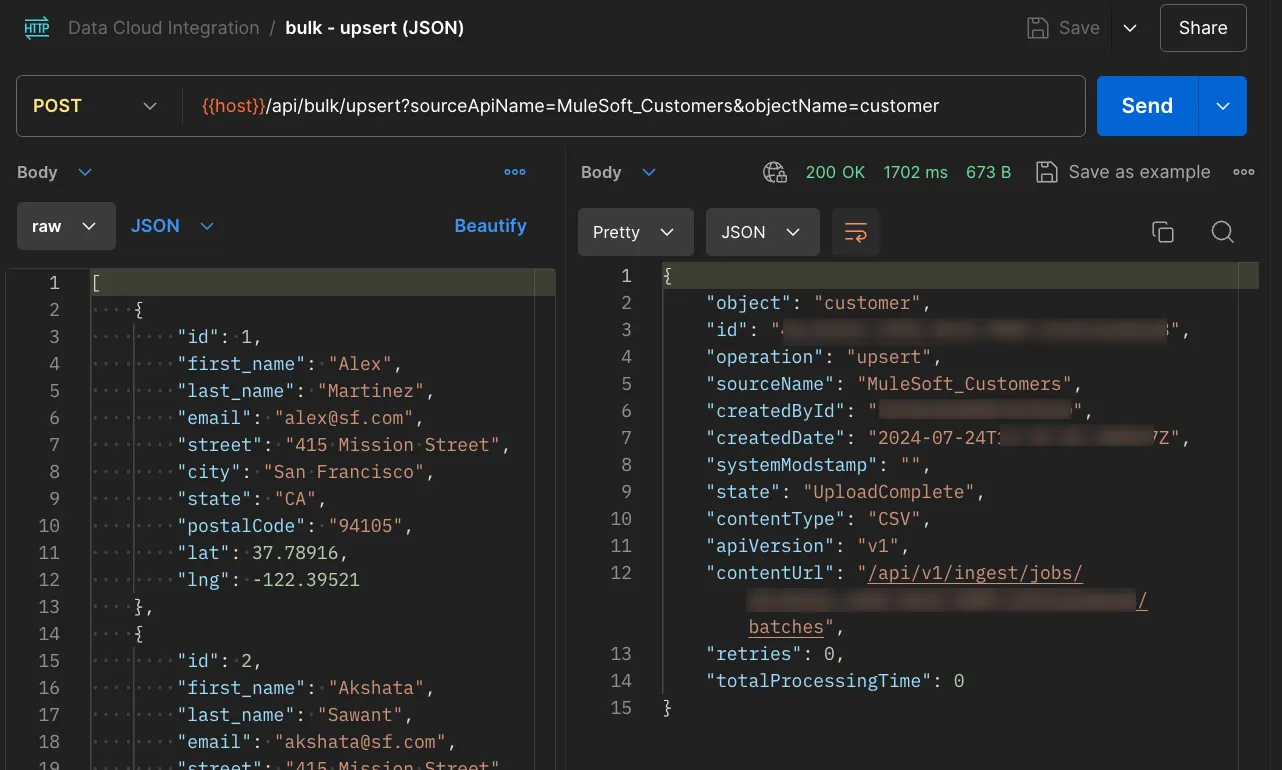
Task: Click the "systemModstamp" key
Action: pyautogui.click(x=793, y=465)
